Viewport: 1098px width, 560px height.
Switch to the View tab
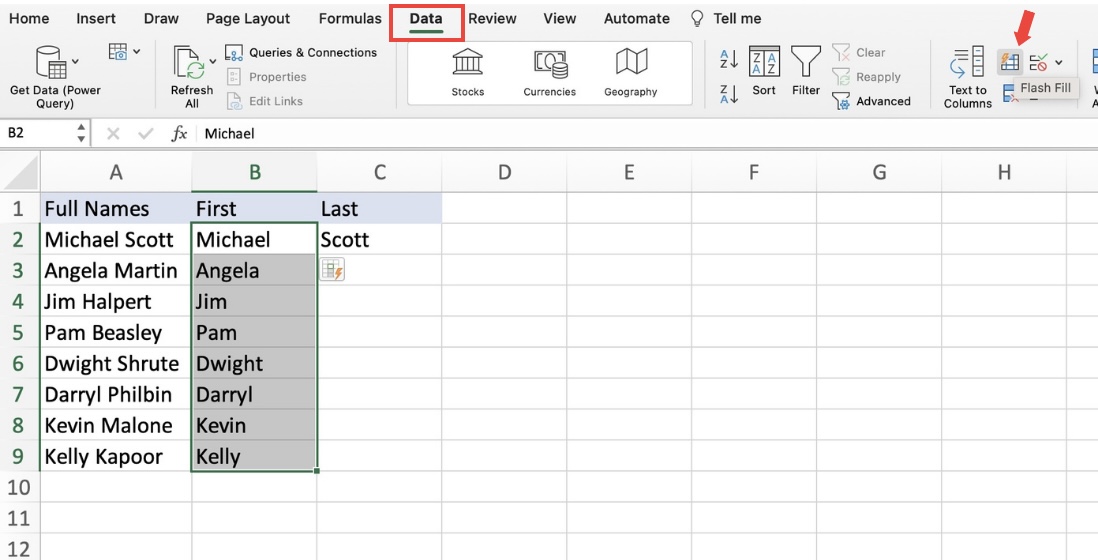560,19
